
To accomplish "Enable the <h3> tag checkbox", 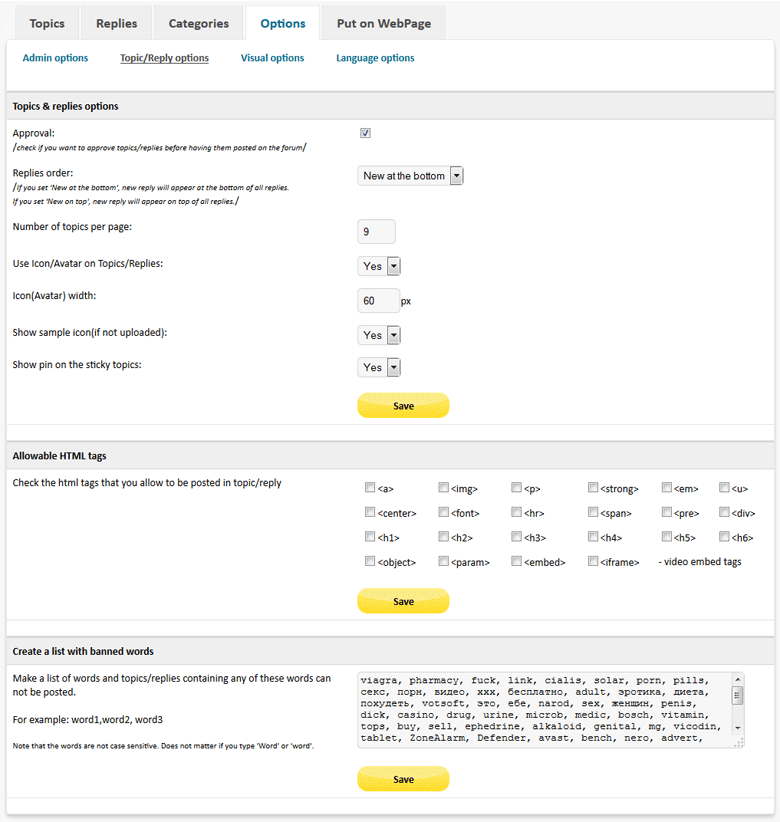I will click(x=516, y=536).
